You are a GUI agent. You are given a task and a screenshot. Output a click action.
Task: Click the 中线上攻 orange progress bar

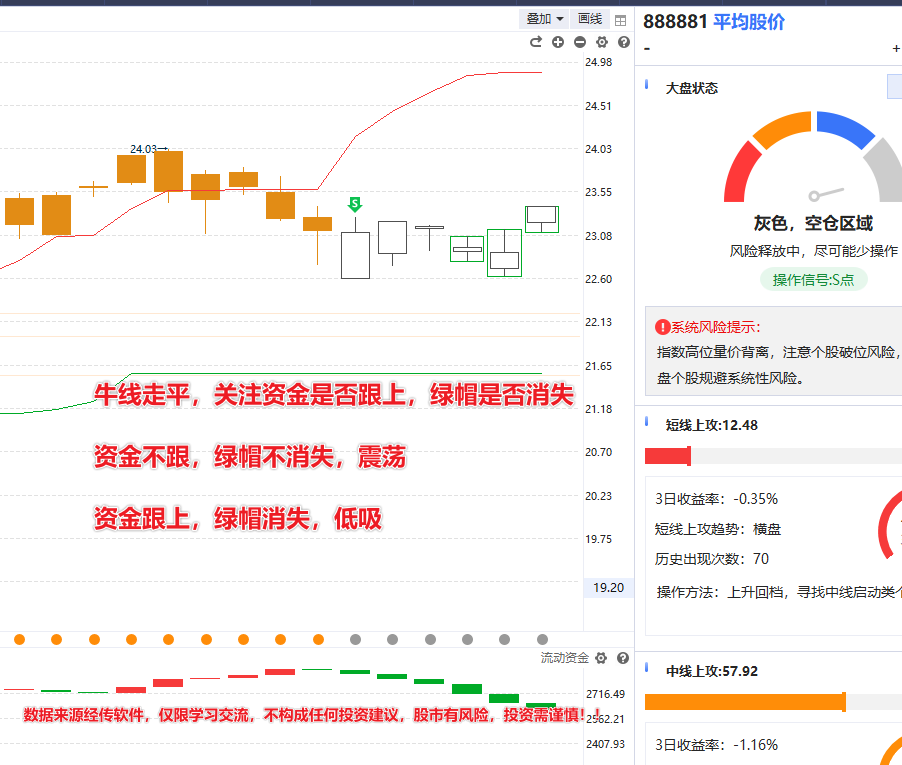[x=745, y=702]
